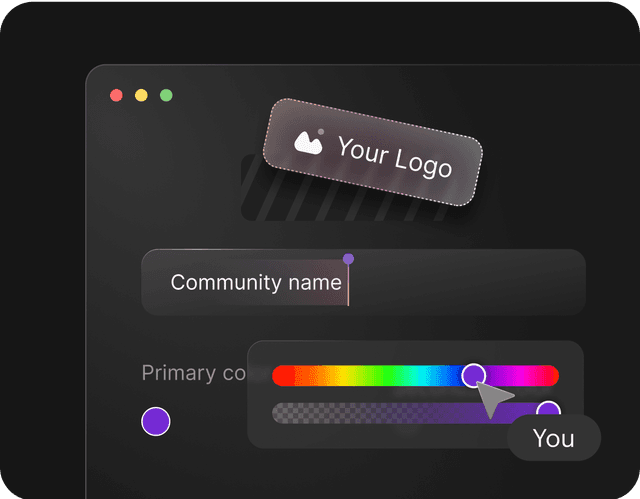This screenshot has height=499, width=640.
Task: Click the Community name input field
Action: tap(363, 282)
